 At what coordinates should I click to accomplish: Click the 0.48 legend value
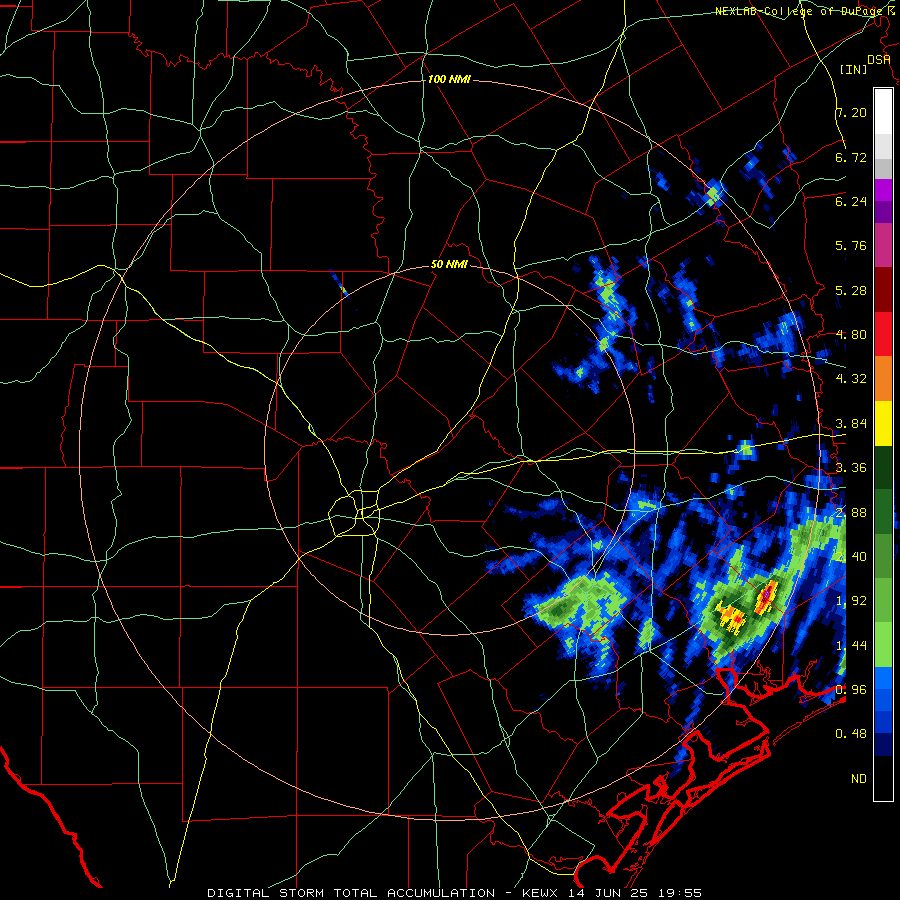click(851, 734)
